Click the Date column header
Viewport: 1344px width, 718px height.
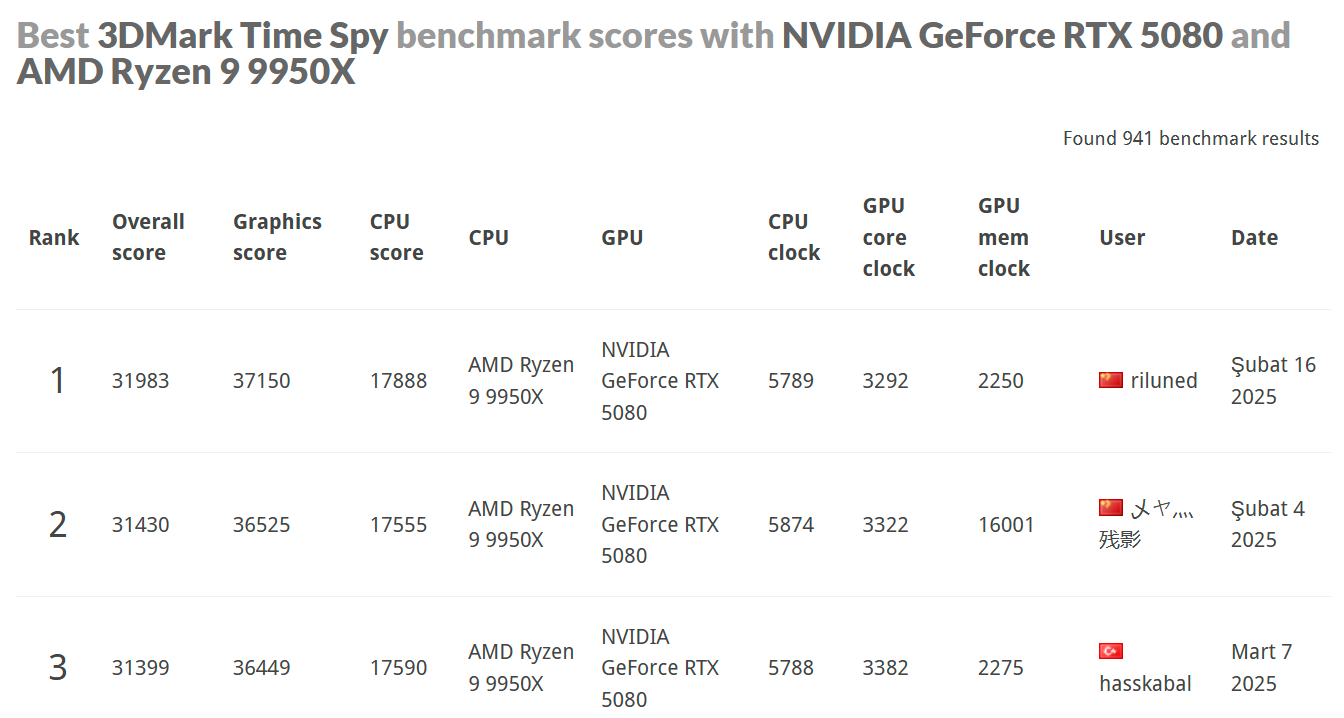pyautogui.click(x=1254, y=238)
